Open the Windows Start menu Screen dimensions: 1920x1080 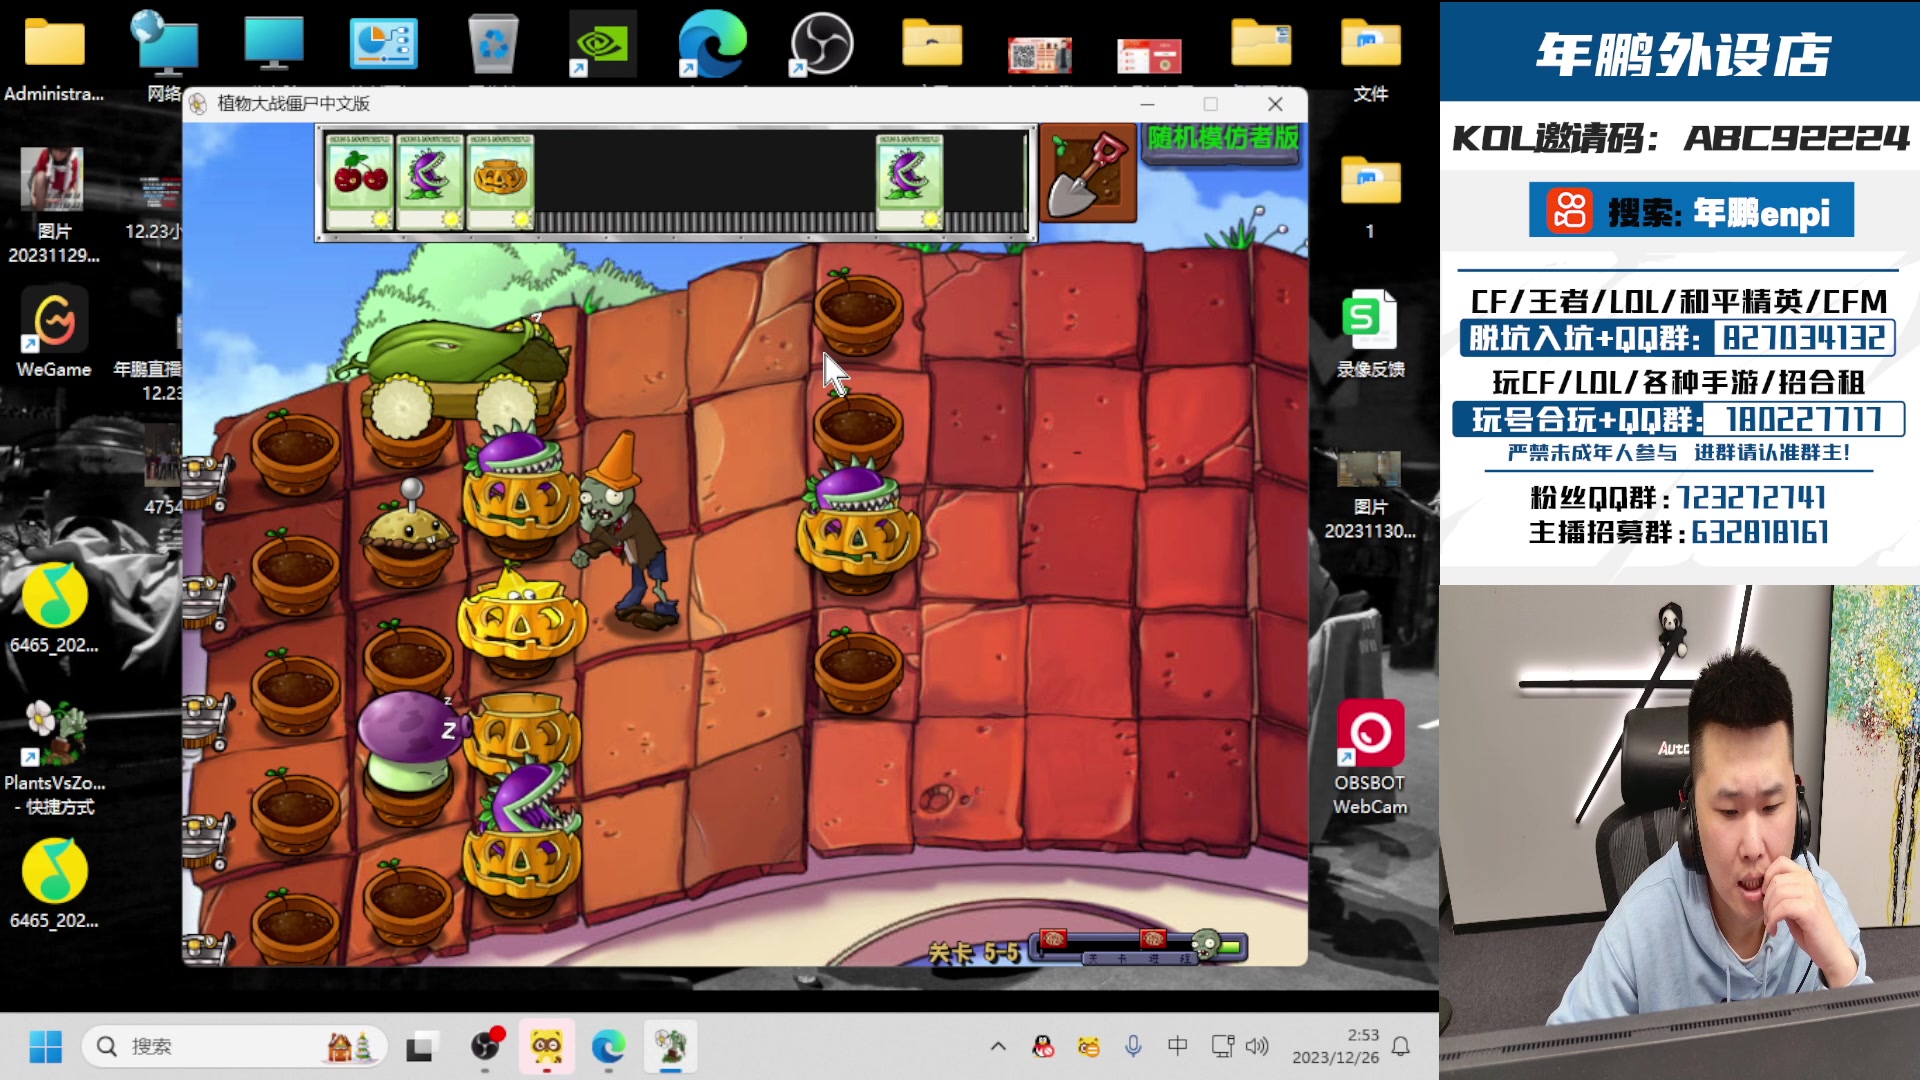[x=46, y=1046]
